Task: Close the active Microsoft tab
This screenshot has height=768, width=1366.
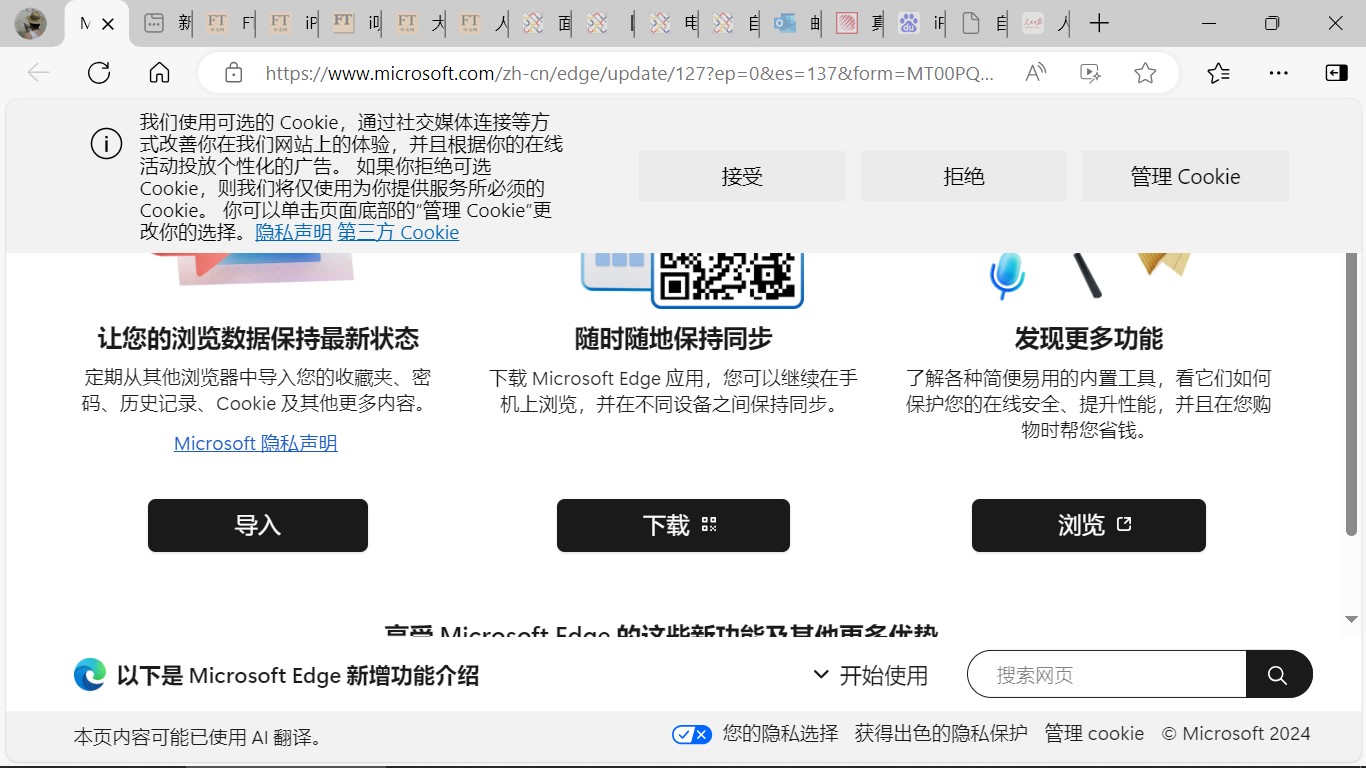Action: pyautogui.click(x=109, y=23)
